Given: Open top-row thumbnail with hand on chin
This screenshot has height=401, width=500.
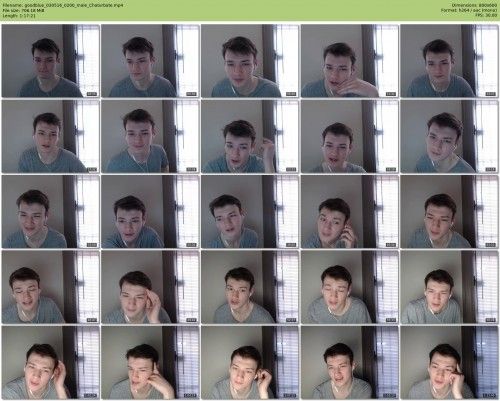Looking at the screenshot, I should click(350, 61).
